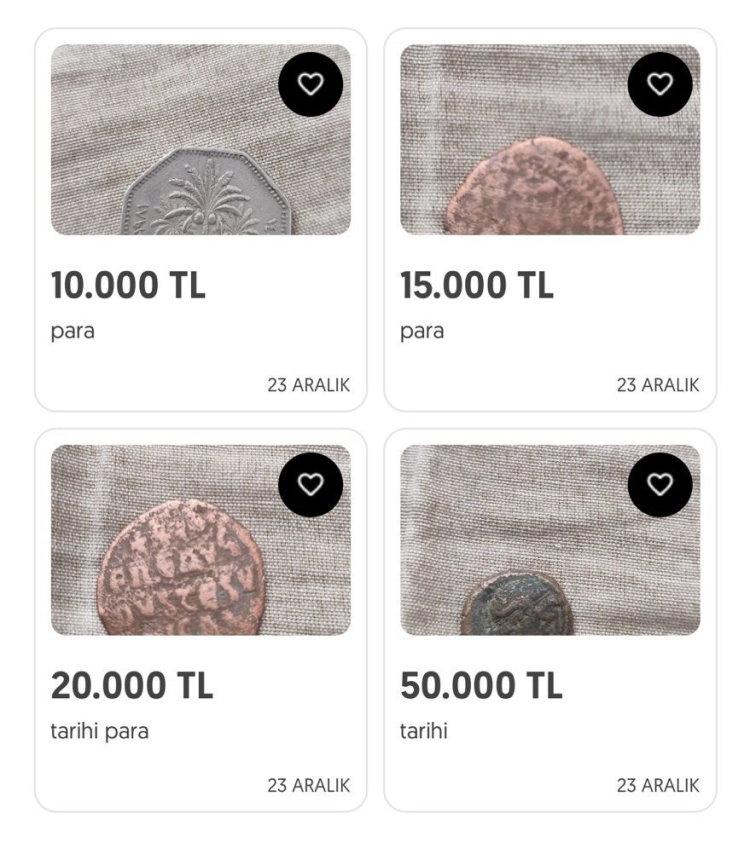
Task: Open the 'tarihi' listing title
Action: (x=424, y=731)
